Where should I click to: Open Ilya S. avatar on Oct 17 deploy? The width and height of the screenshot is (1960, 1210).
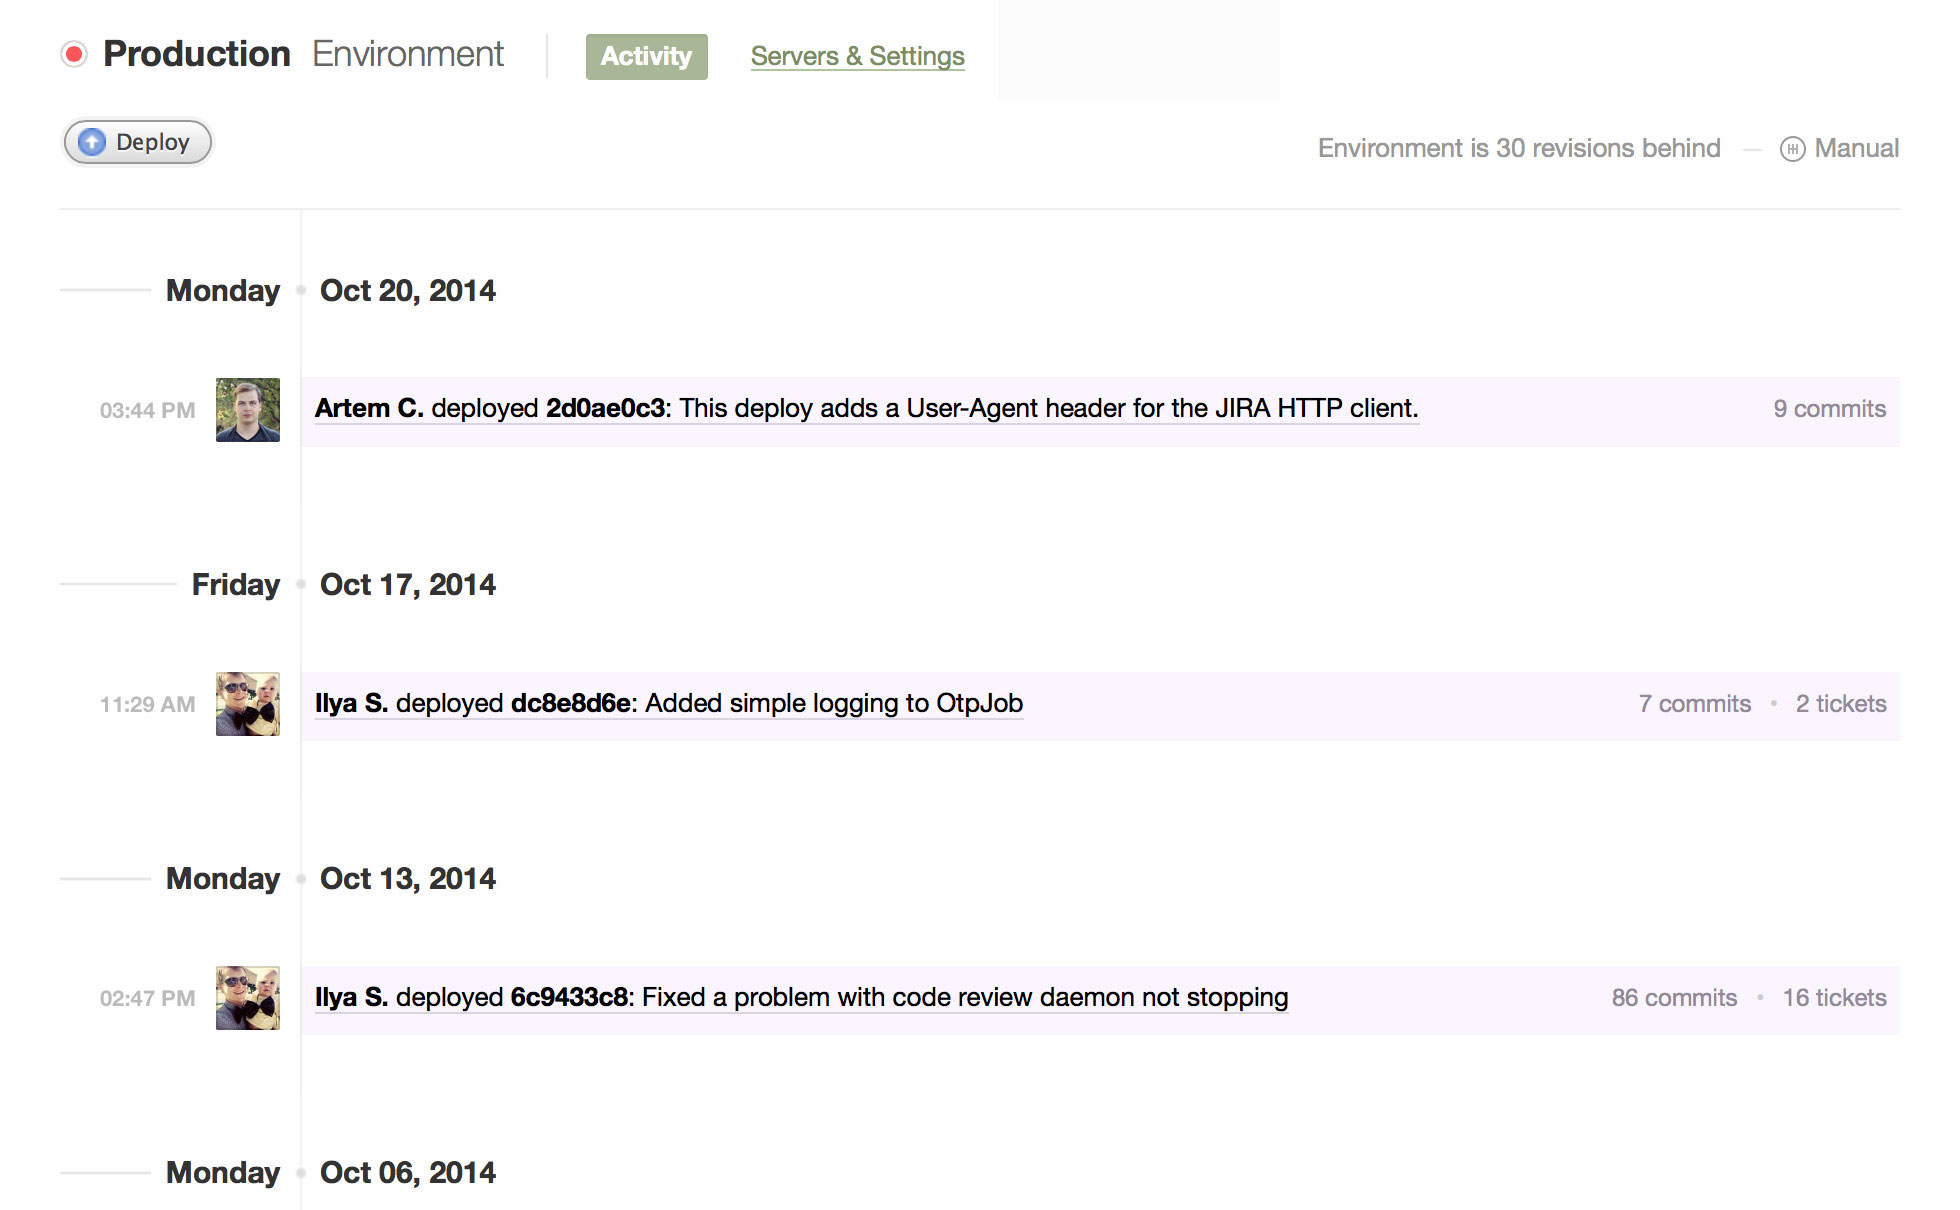pyautogui.click(x=248, y=704)
